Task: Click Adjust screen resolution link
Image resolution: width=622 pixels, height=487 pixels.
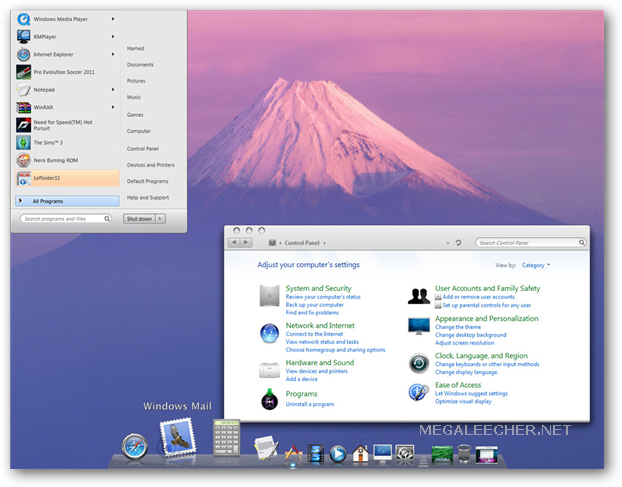Action: tap(465, 343)
